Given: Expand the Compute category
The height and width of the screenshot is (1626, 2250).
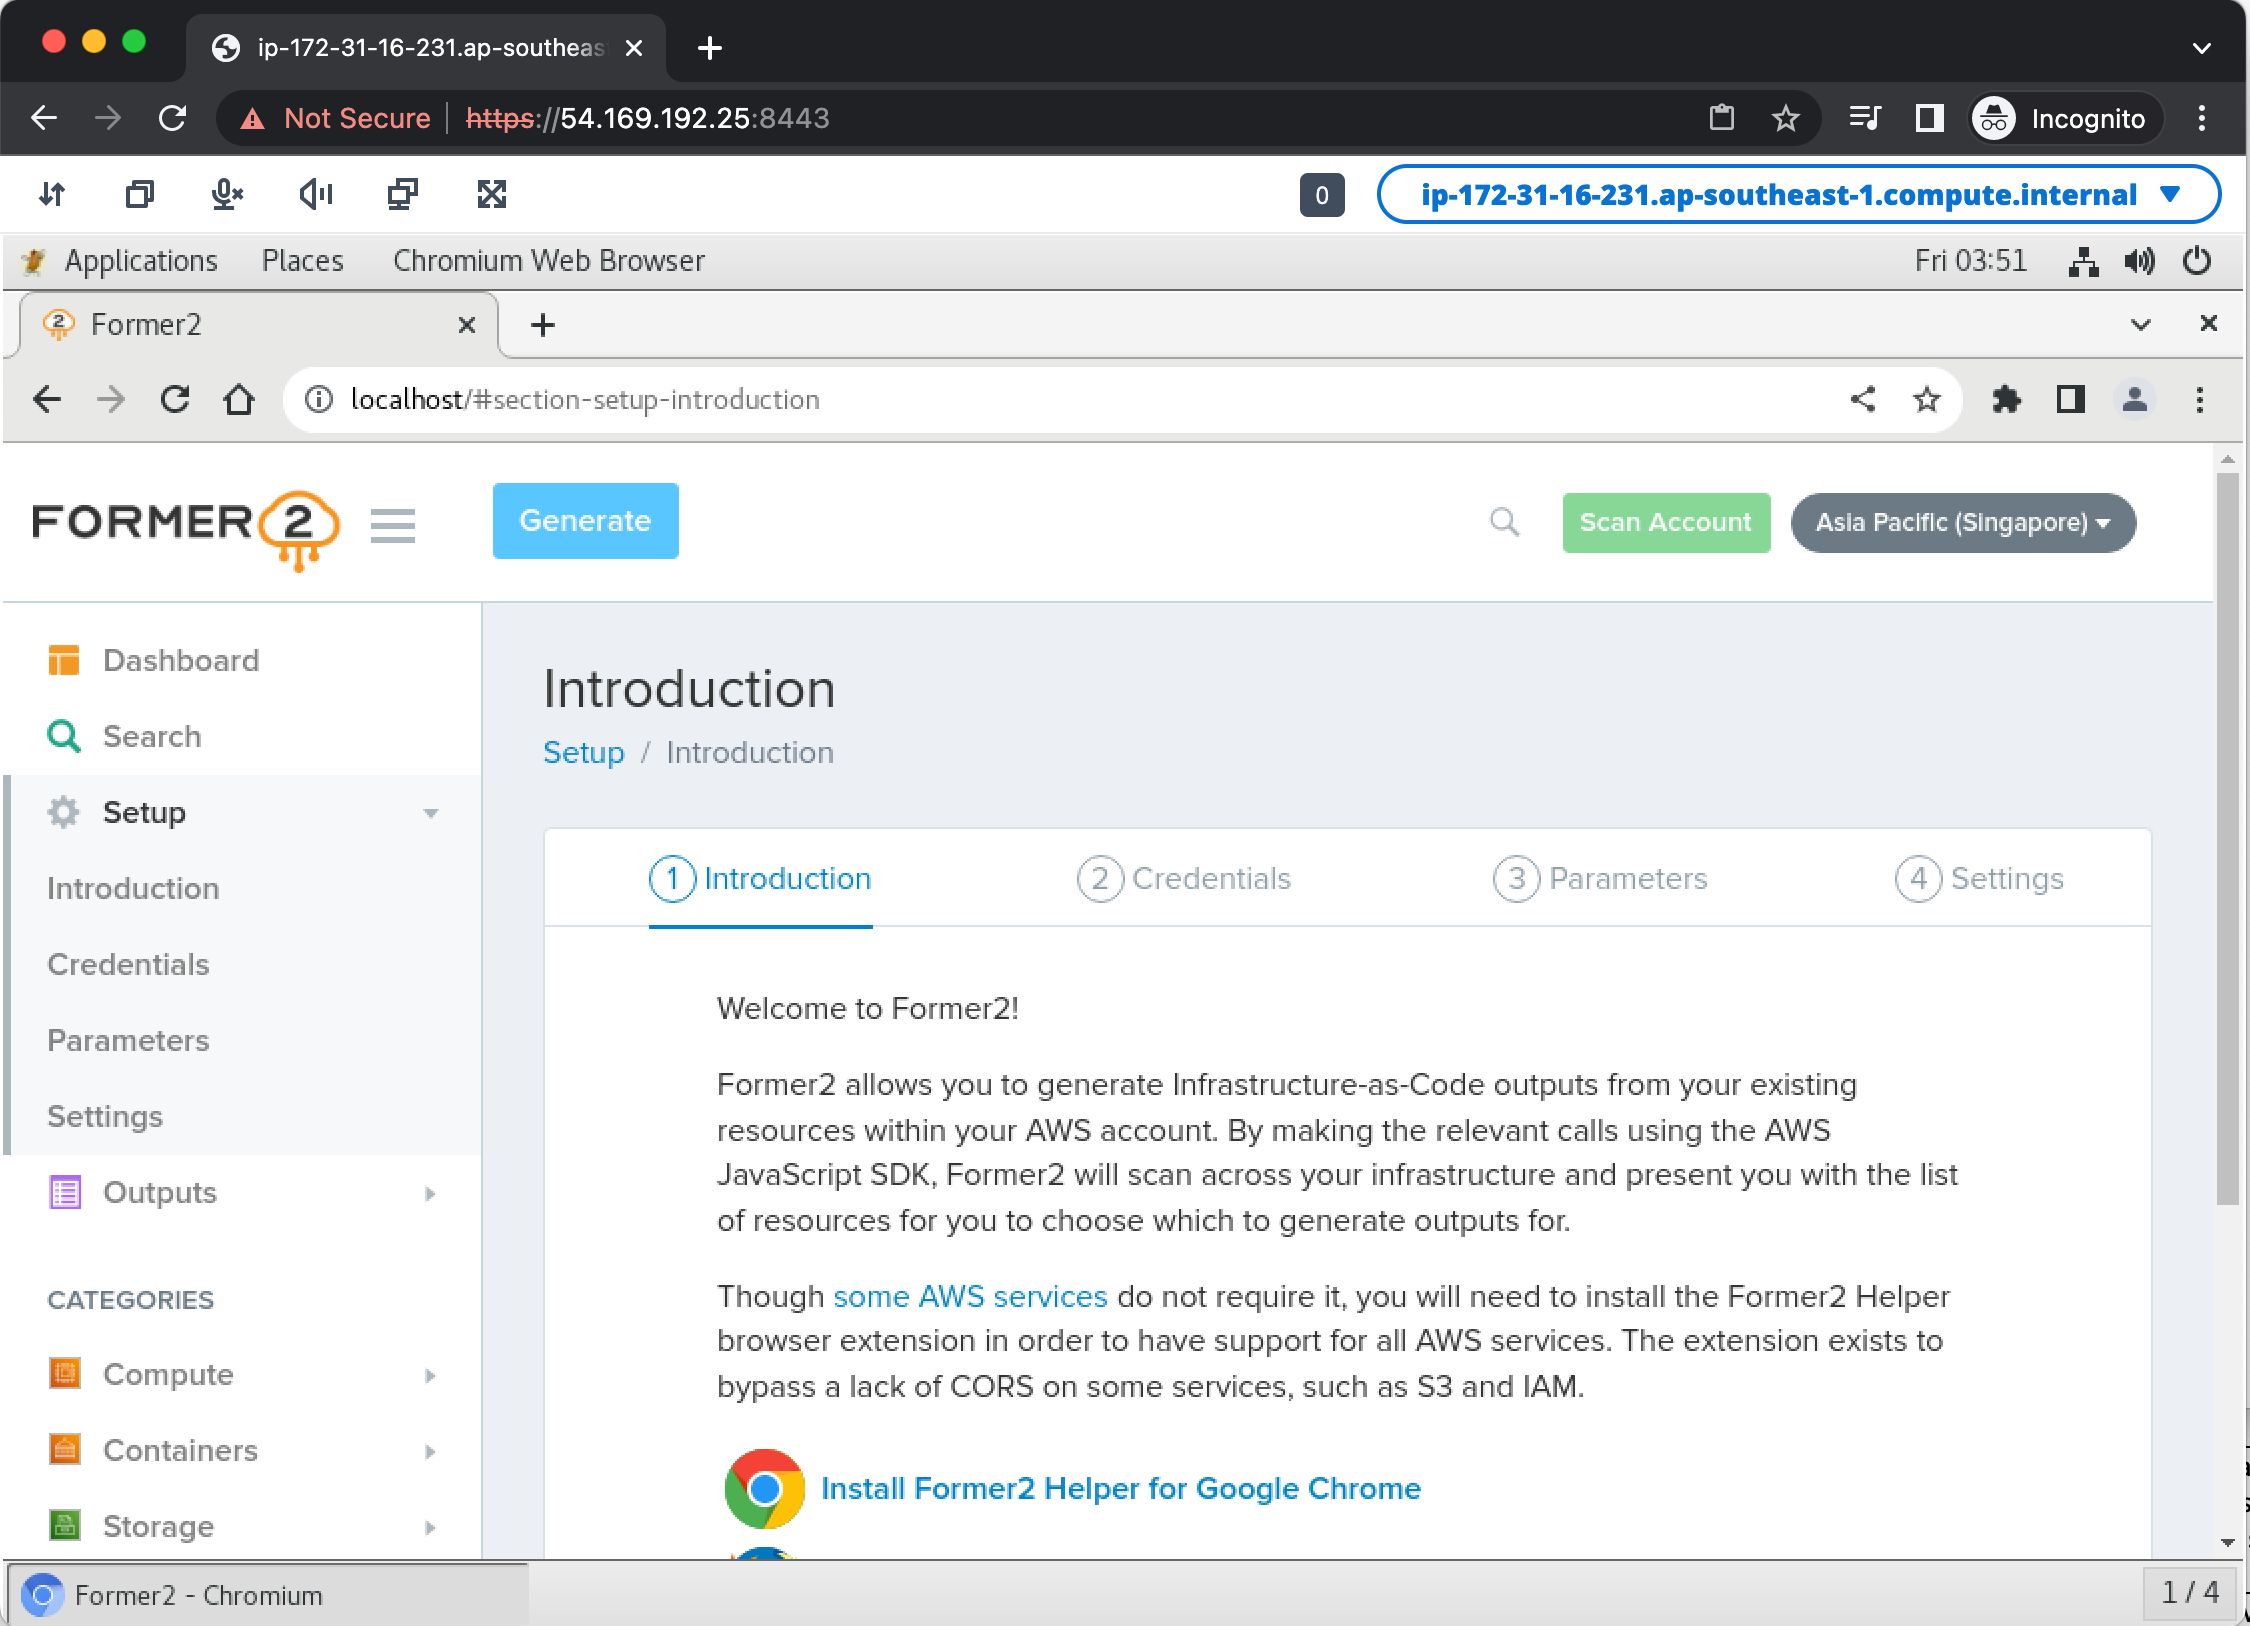Looking at the screenshot, I should click(431, 1375).
